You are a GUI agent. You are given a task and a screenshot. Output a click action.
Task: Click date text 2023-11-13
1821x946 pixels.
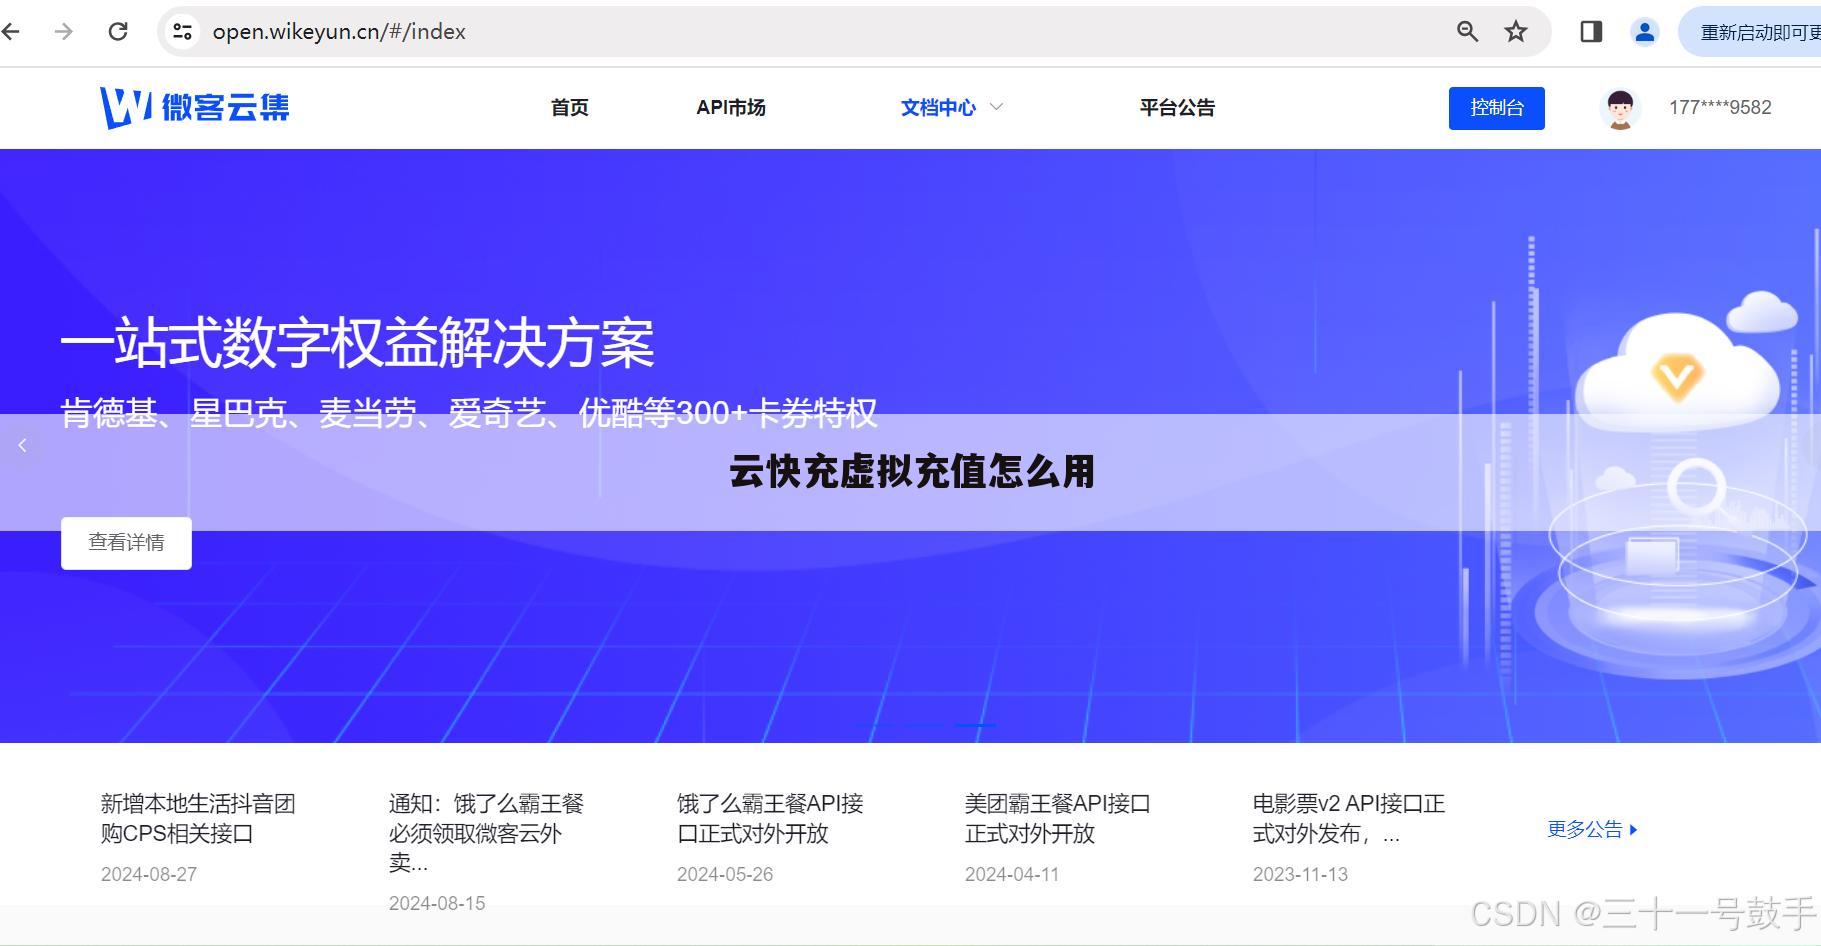point(1300,874)
